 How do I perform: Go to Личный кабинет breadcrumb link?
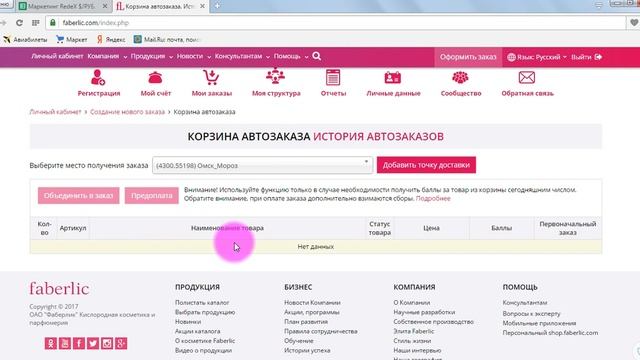pyautogui.click(x=55, y=112)
